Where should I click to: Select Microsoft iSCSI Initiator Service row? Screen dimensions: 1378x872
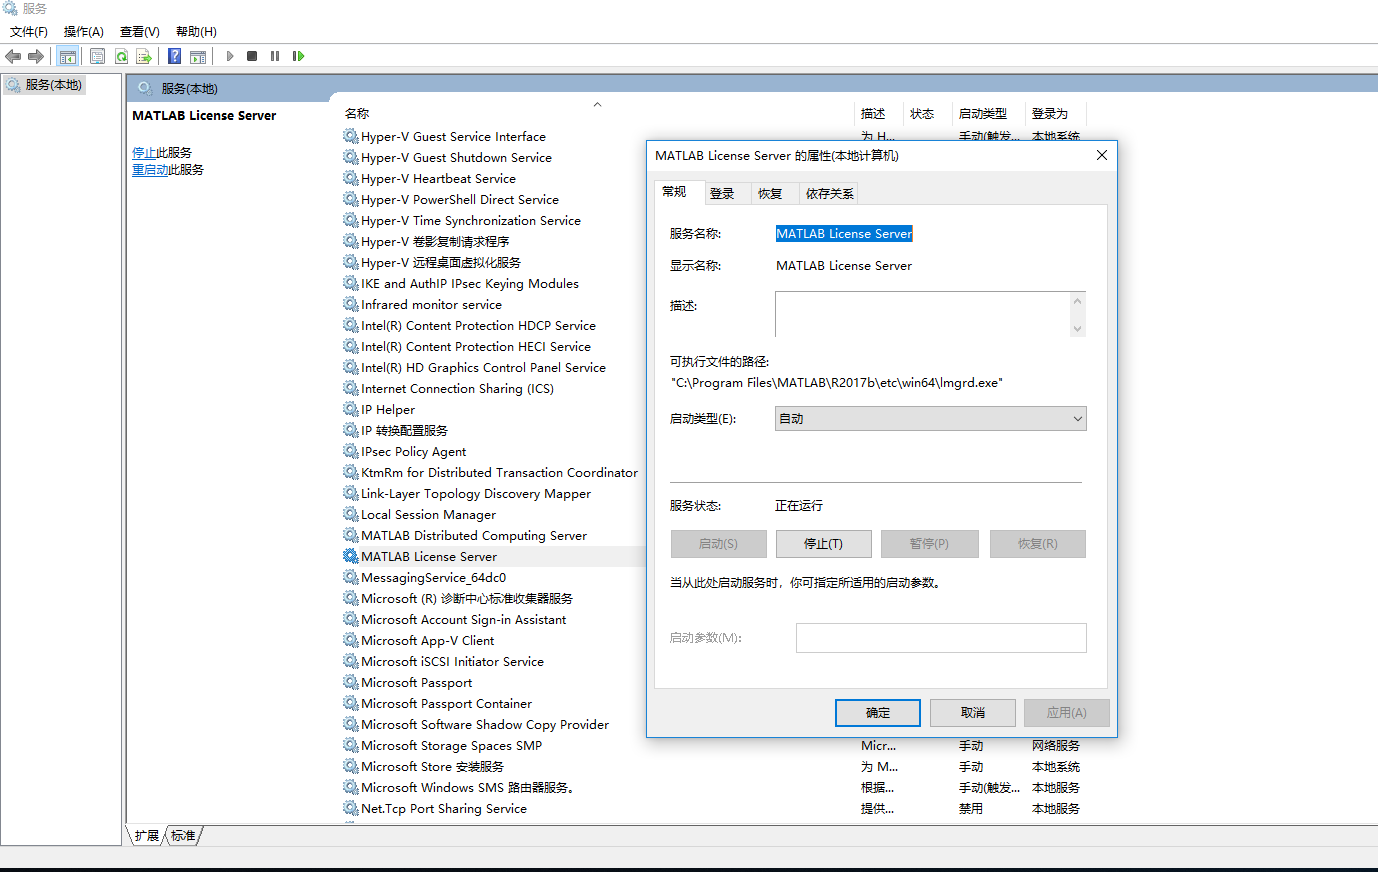coord(452,661)
